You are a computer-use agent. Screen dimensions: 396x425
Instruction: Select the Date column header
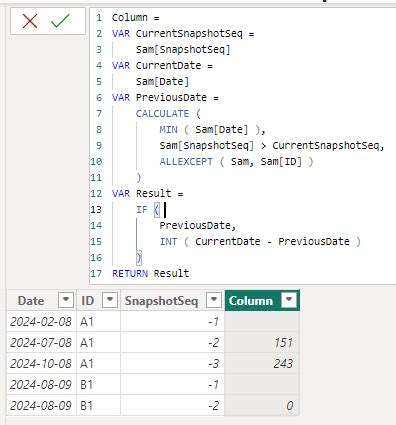pyautogui.click(x=31, y=301)
